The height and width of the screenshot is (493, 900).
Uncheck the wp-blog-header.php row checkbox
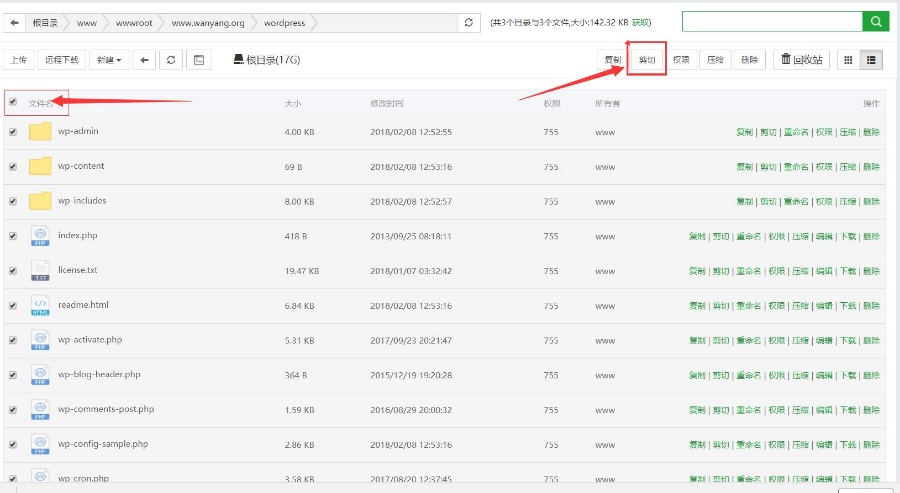coord(13,375)
